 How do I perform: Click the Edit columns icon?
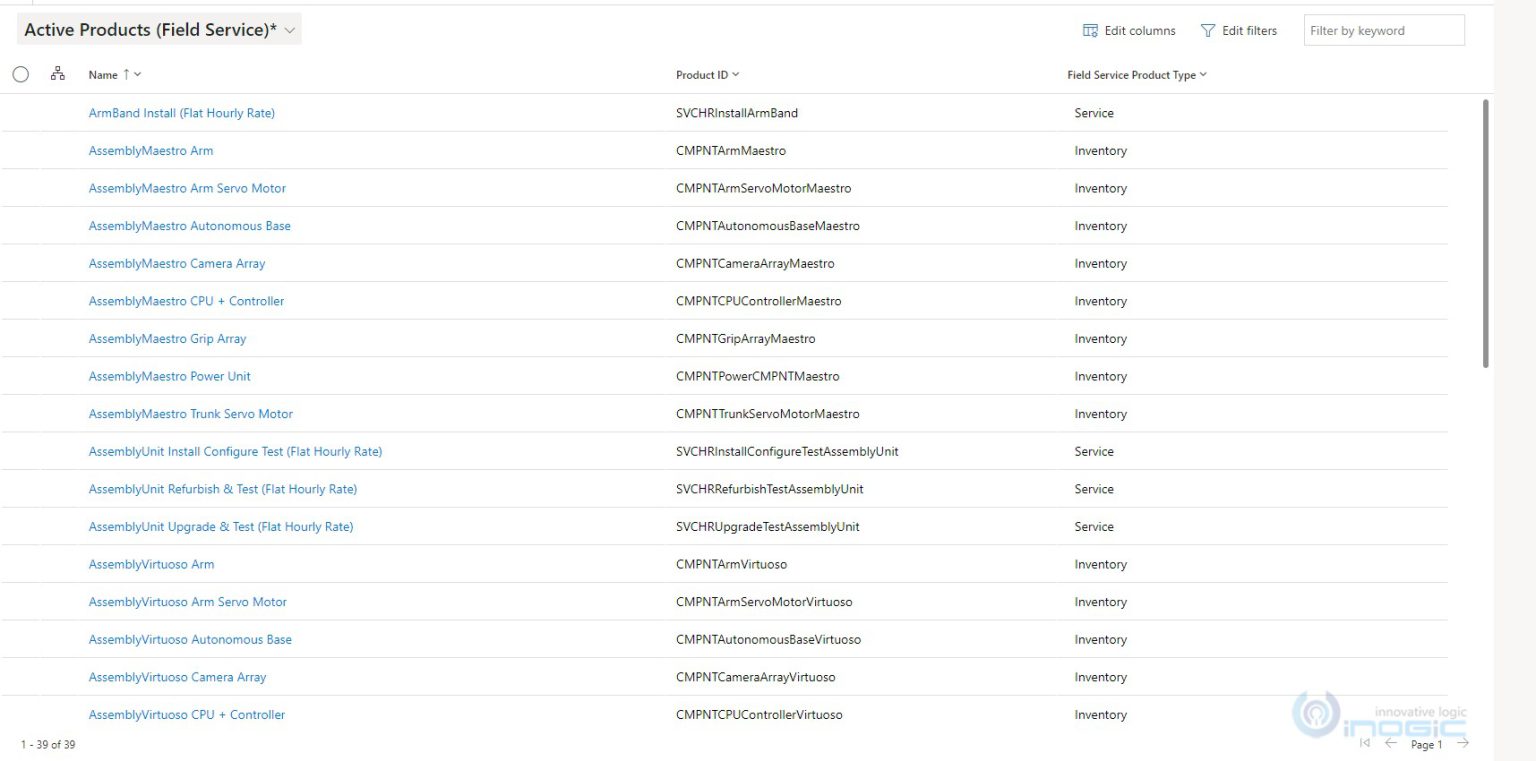[1090, 31]
